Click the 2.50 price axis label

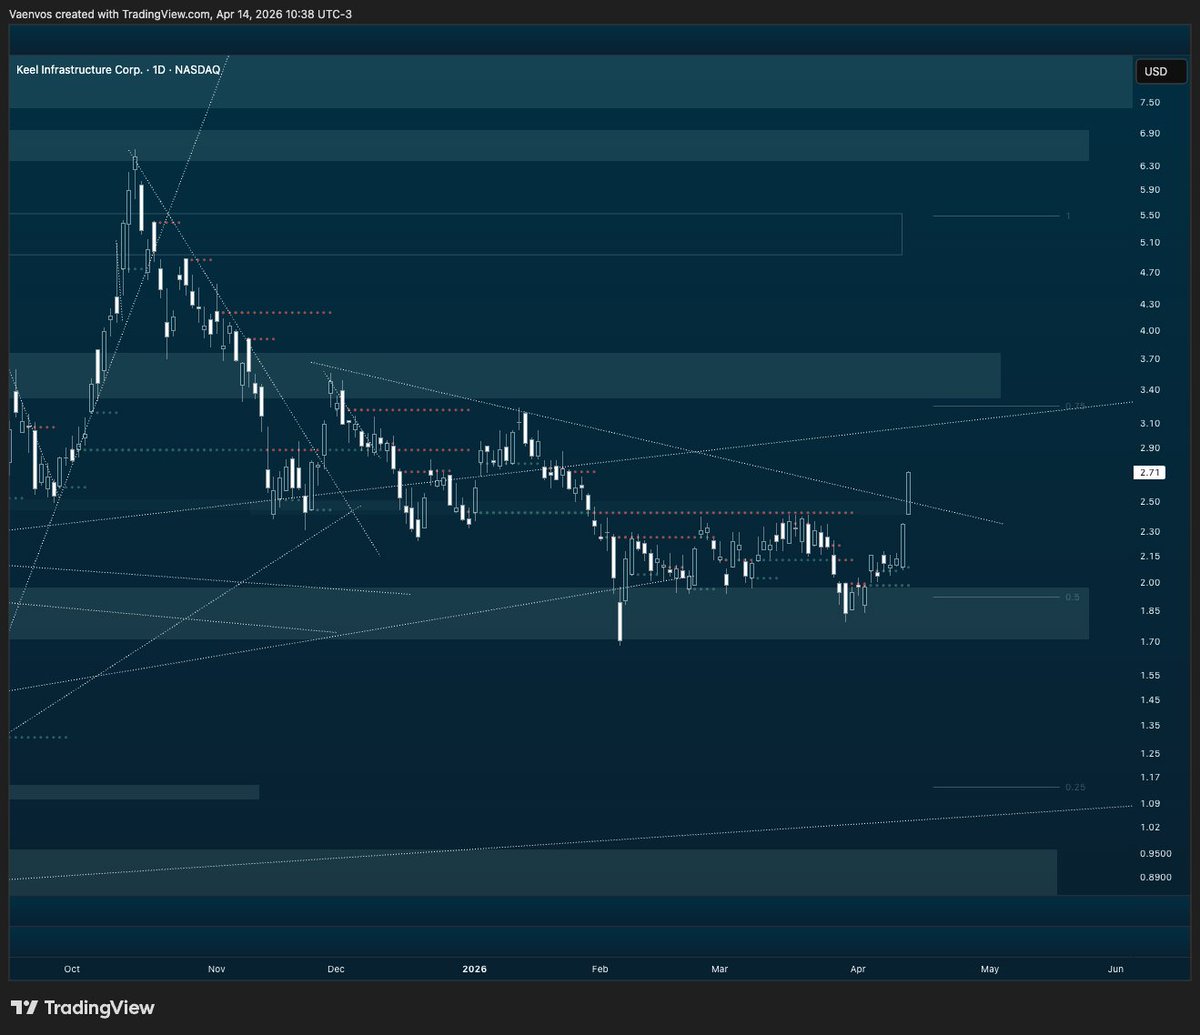1149,502
